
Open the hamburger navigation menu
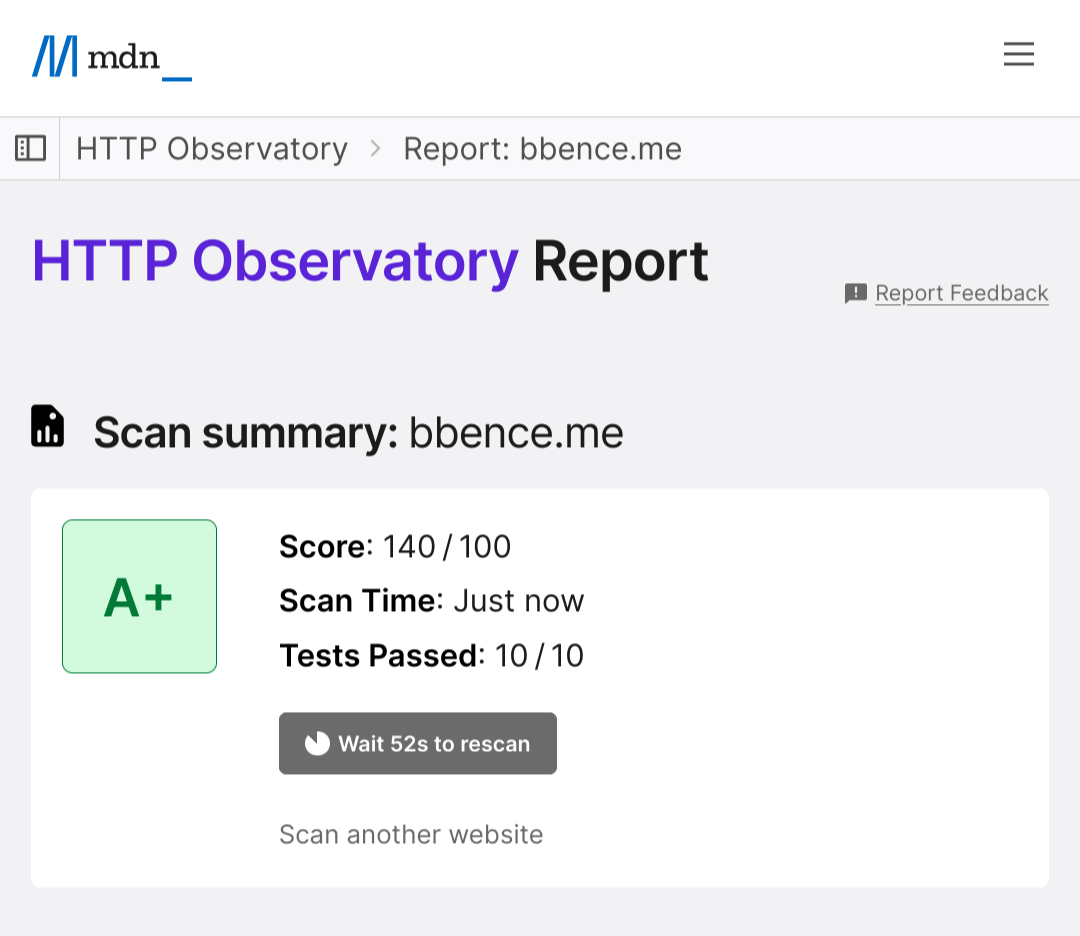tap(1018, 54)
